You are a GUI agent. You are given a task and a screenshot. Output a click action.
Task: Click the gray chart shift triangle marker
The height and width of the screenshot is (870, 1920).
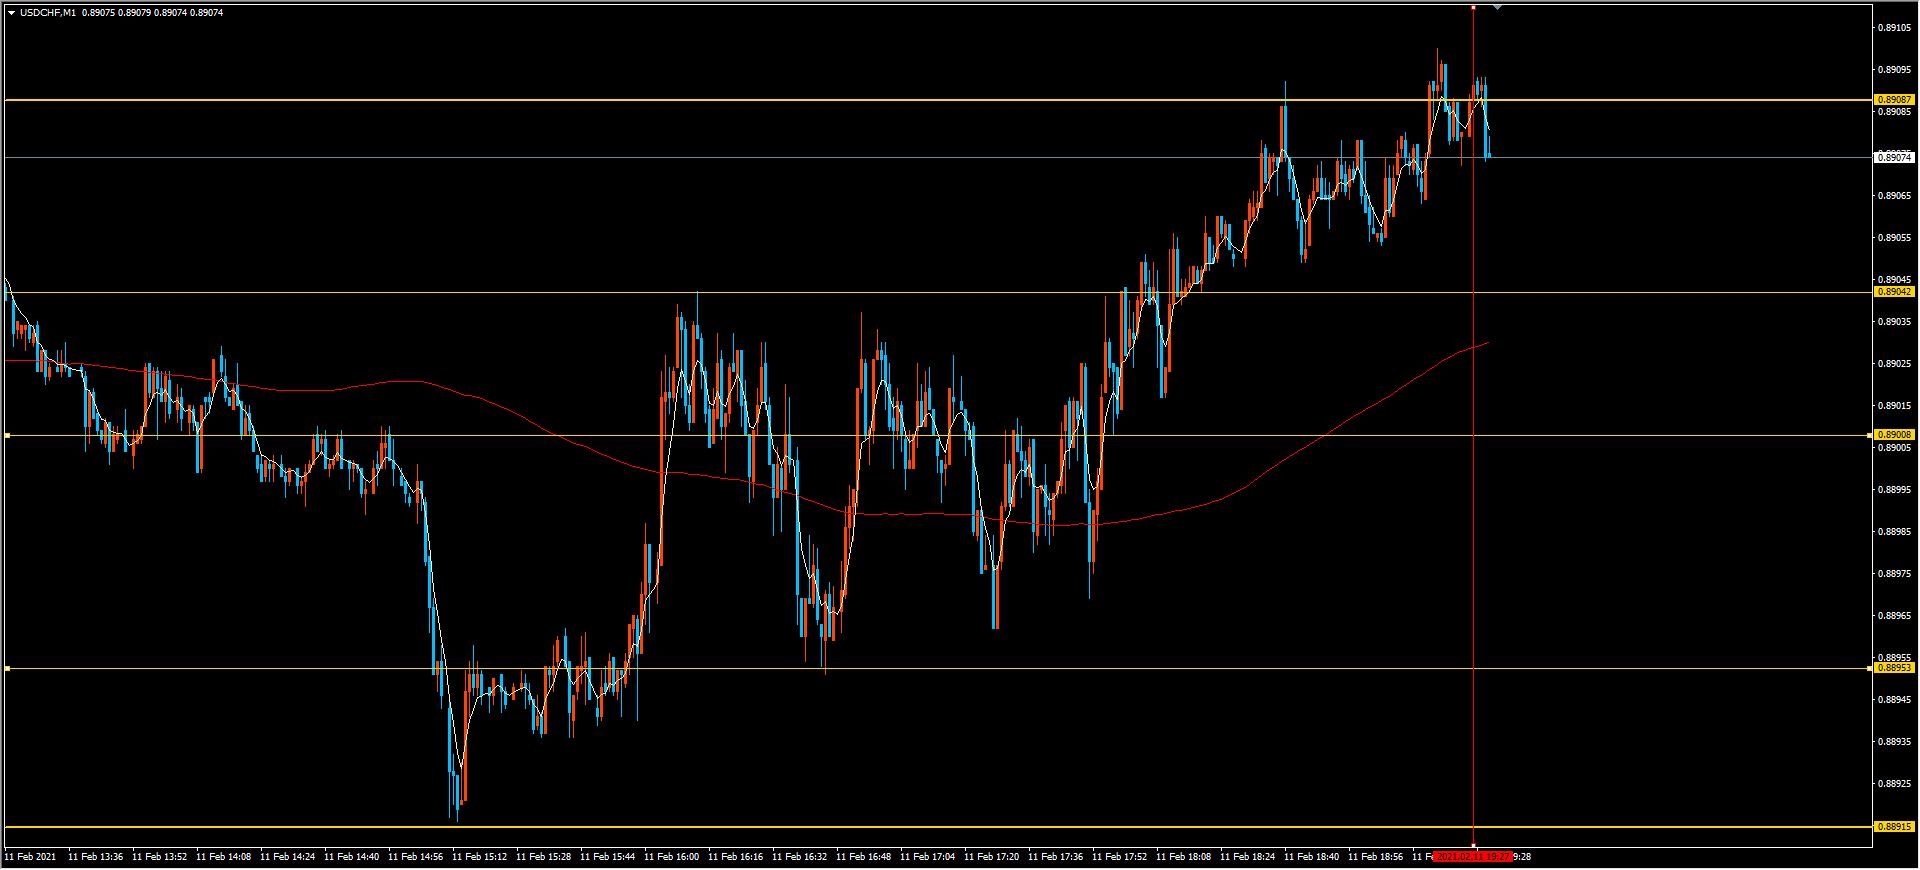(x=1497, y=7)
